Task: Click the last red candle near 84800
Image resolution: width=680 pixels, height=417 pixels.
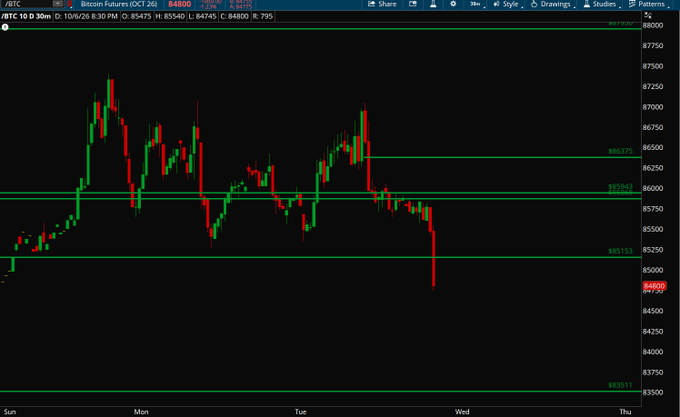Action: click(434, 259)
